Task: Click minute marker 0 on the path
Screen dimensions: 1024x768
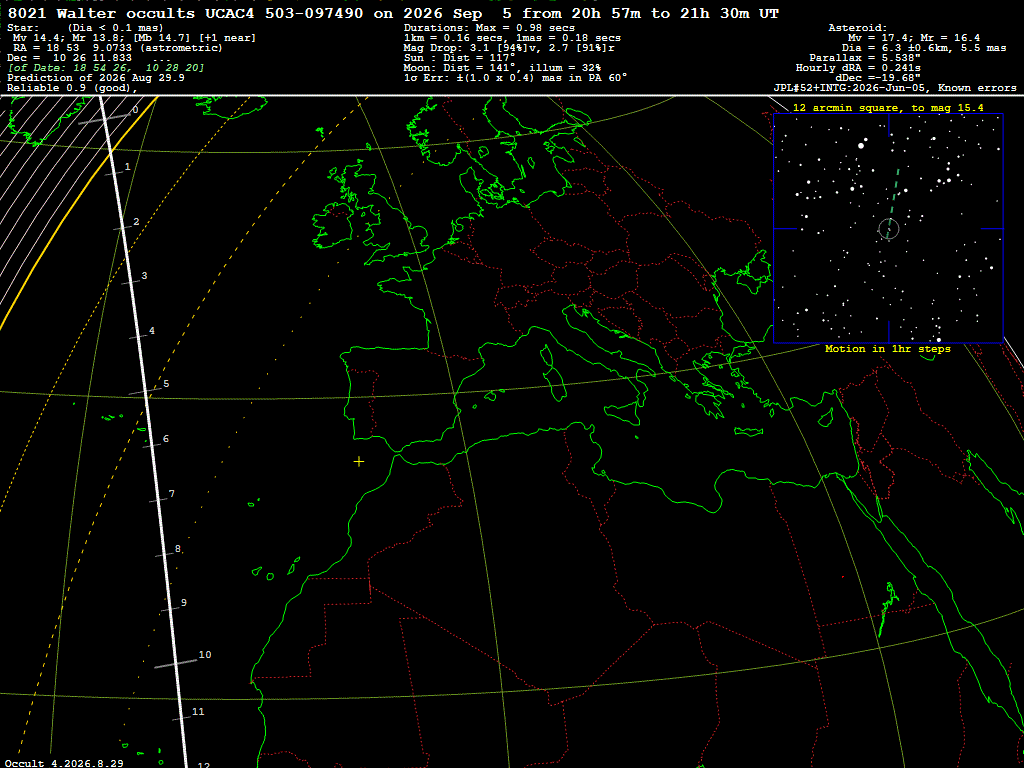Action: 135,110
